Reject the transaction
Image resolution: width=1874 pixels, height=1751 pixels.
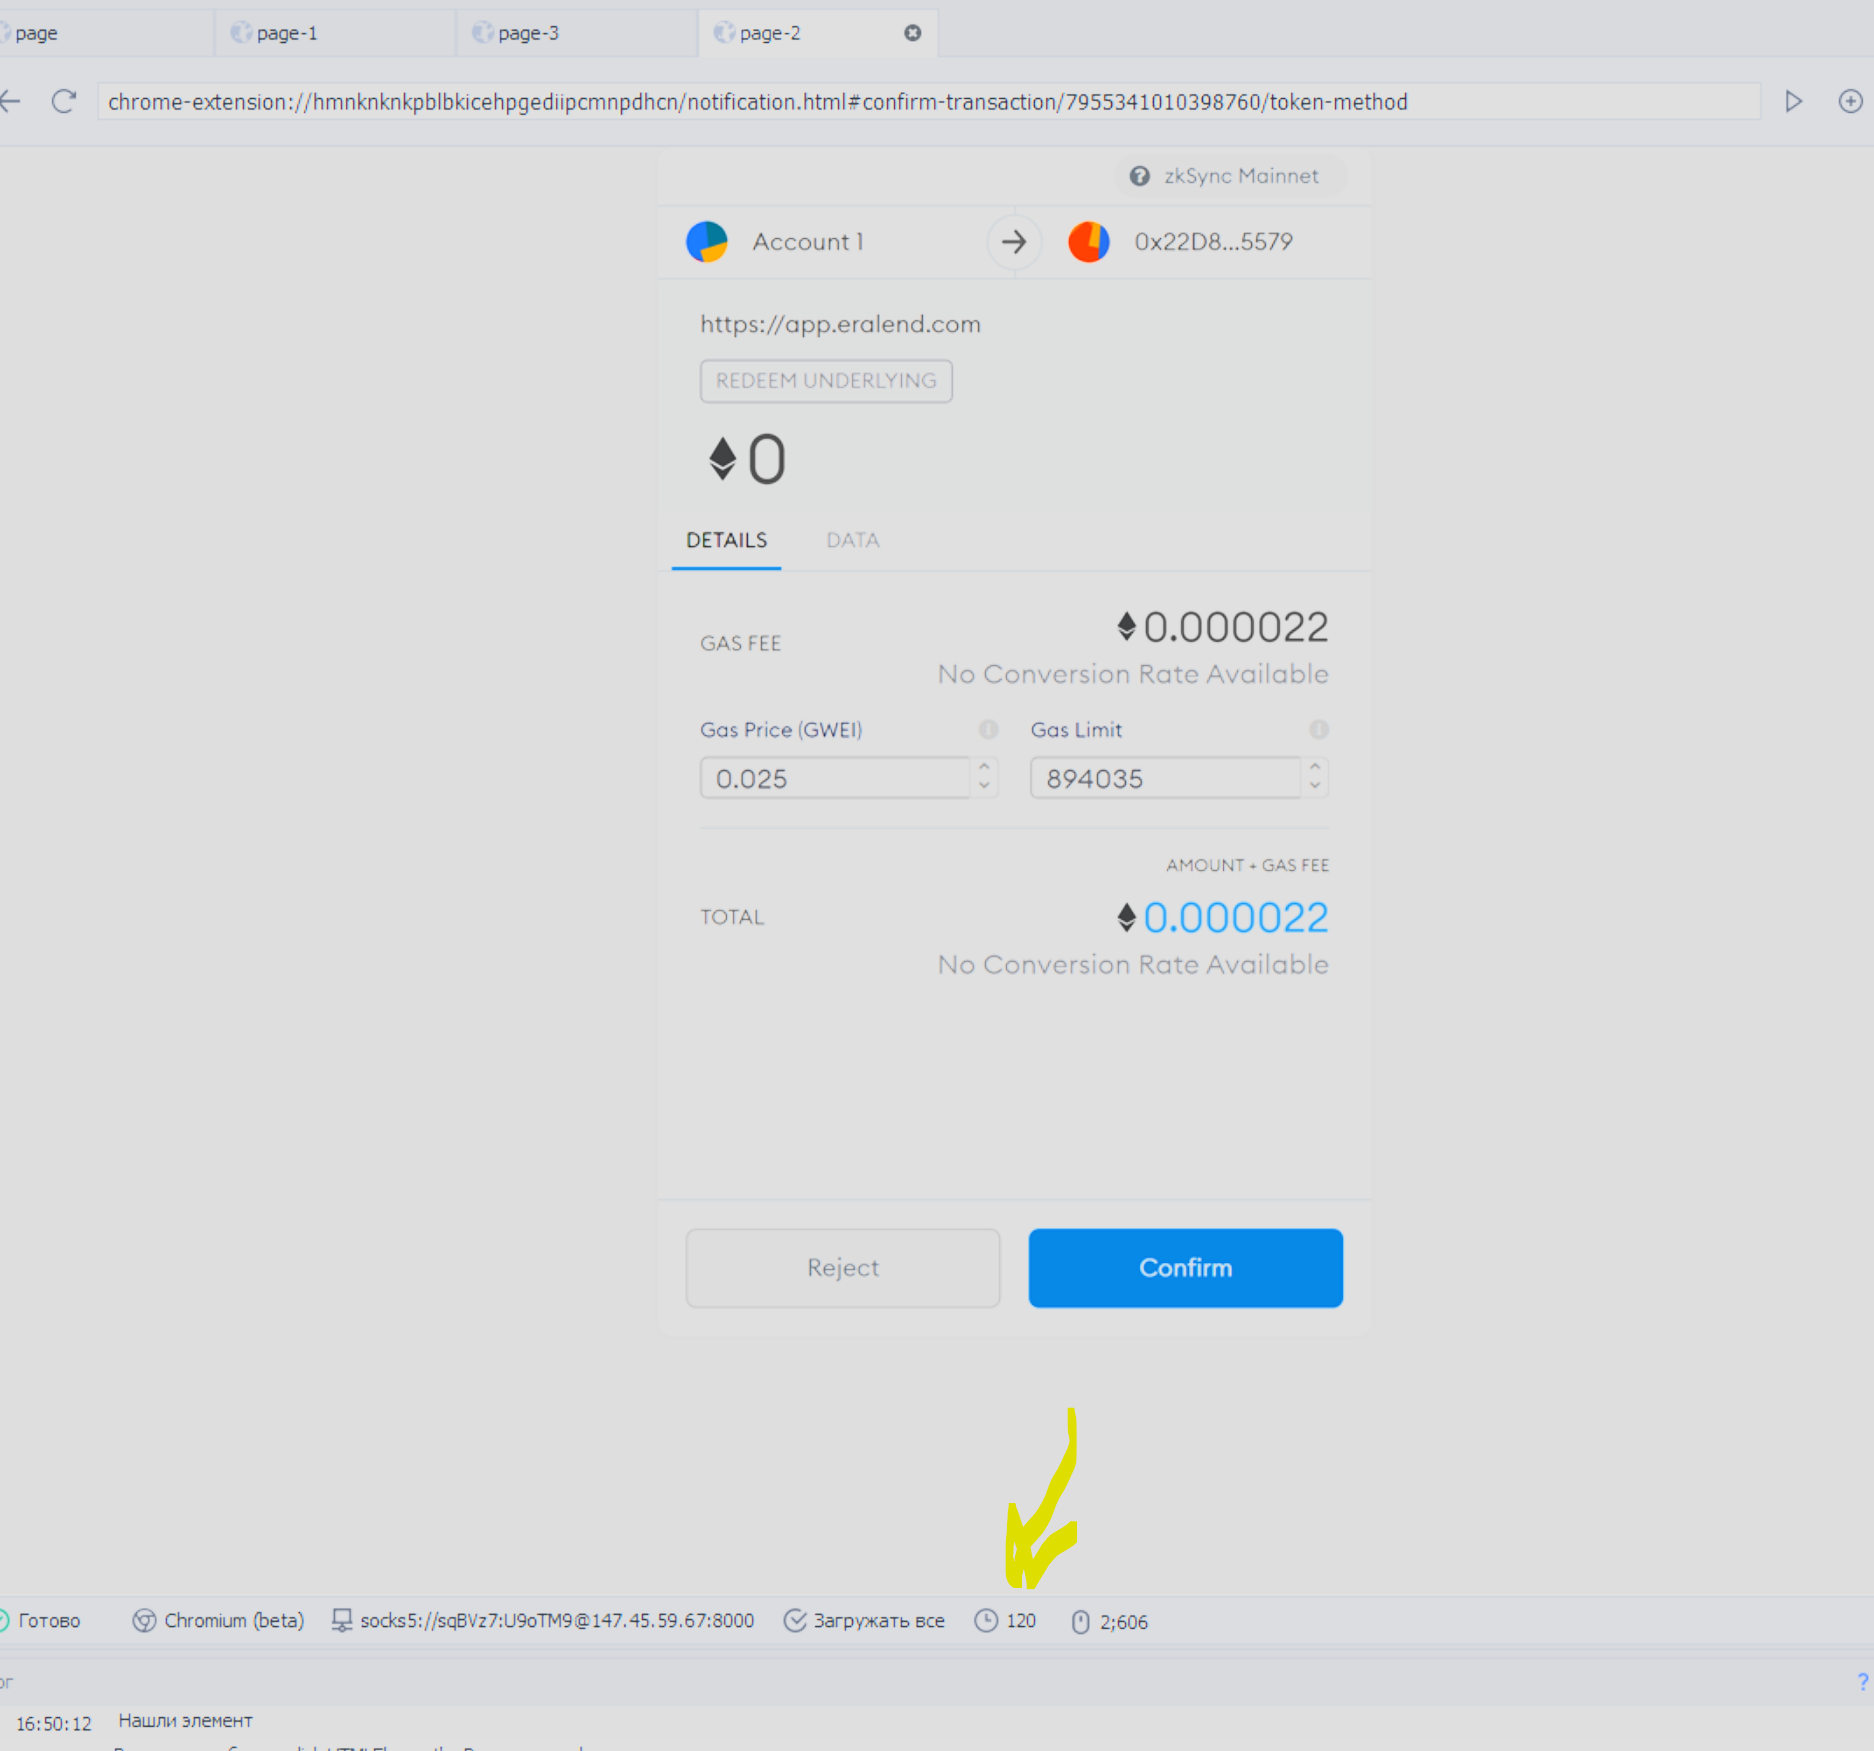pos(843,1267)
